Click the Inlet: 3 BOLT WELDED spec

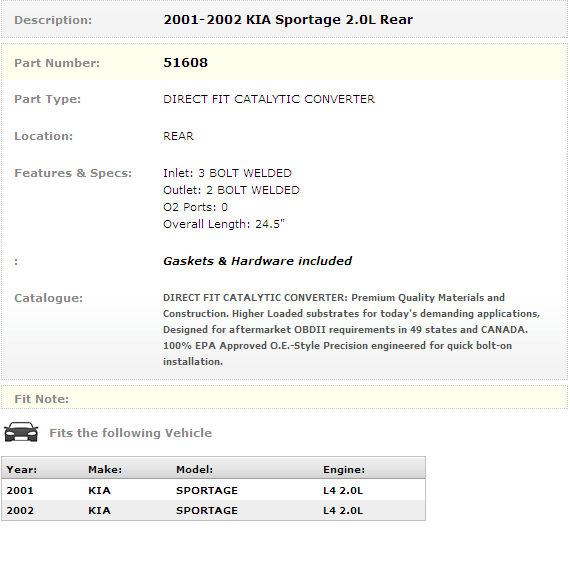tap(227, 173)
